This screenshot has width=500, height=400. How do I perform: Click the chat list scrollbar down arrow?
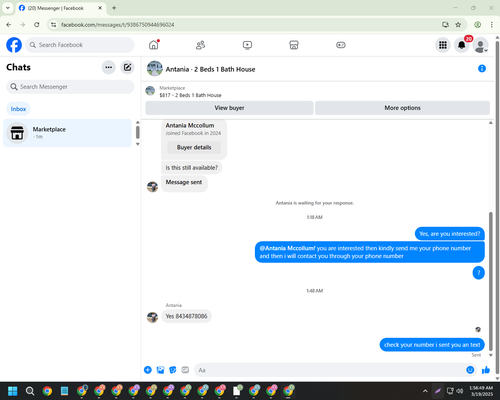click(138, 144)
